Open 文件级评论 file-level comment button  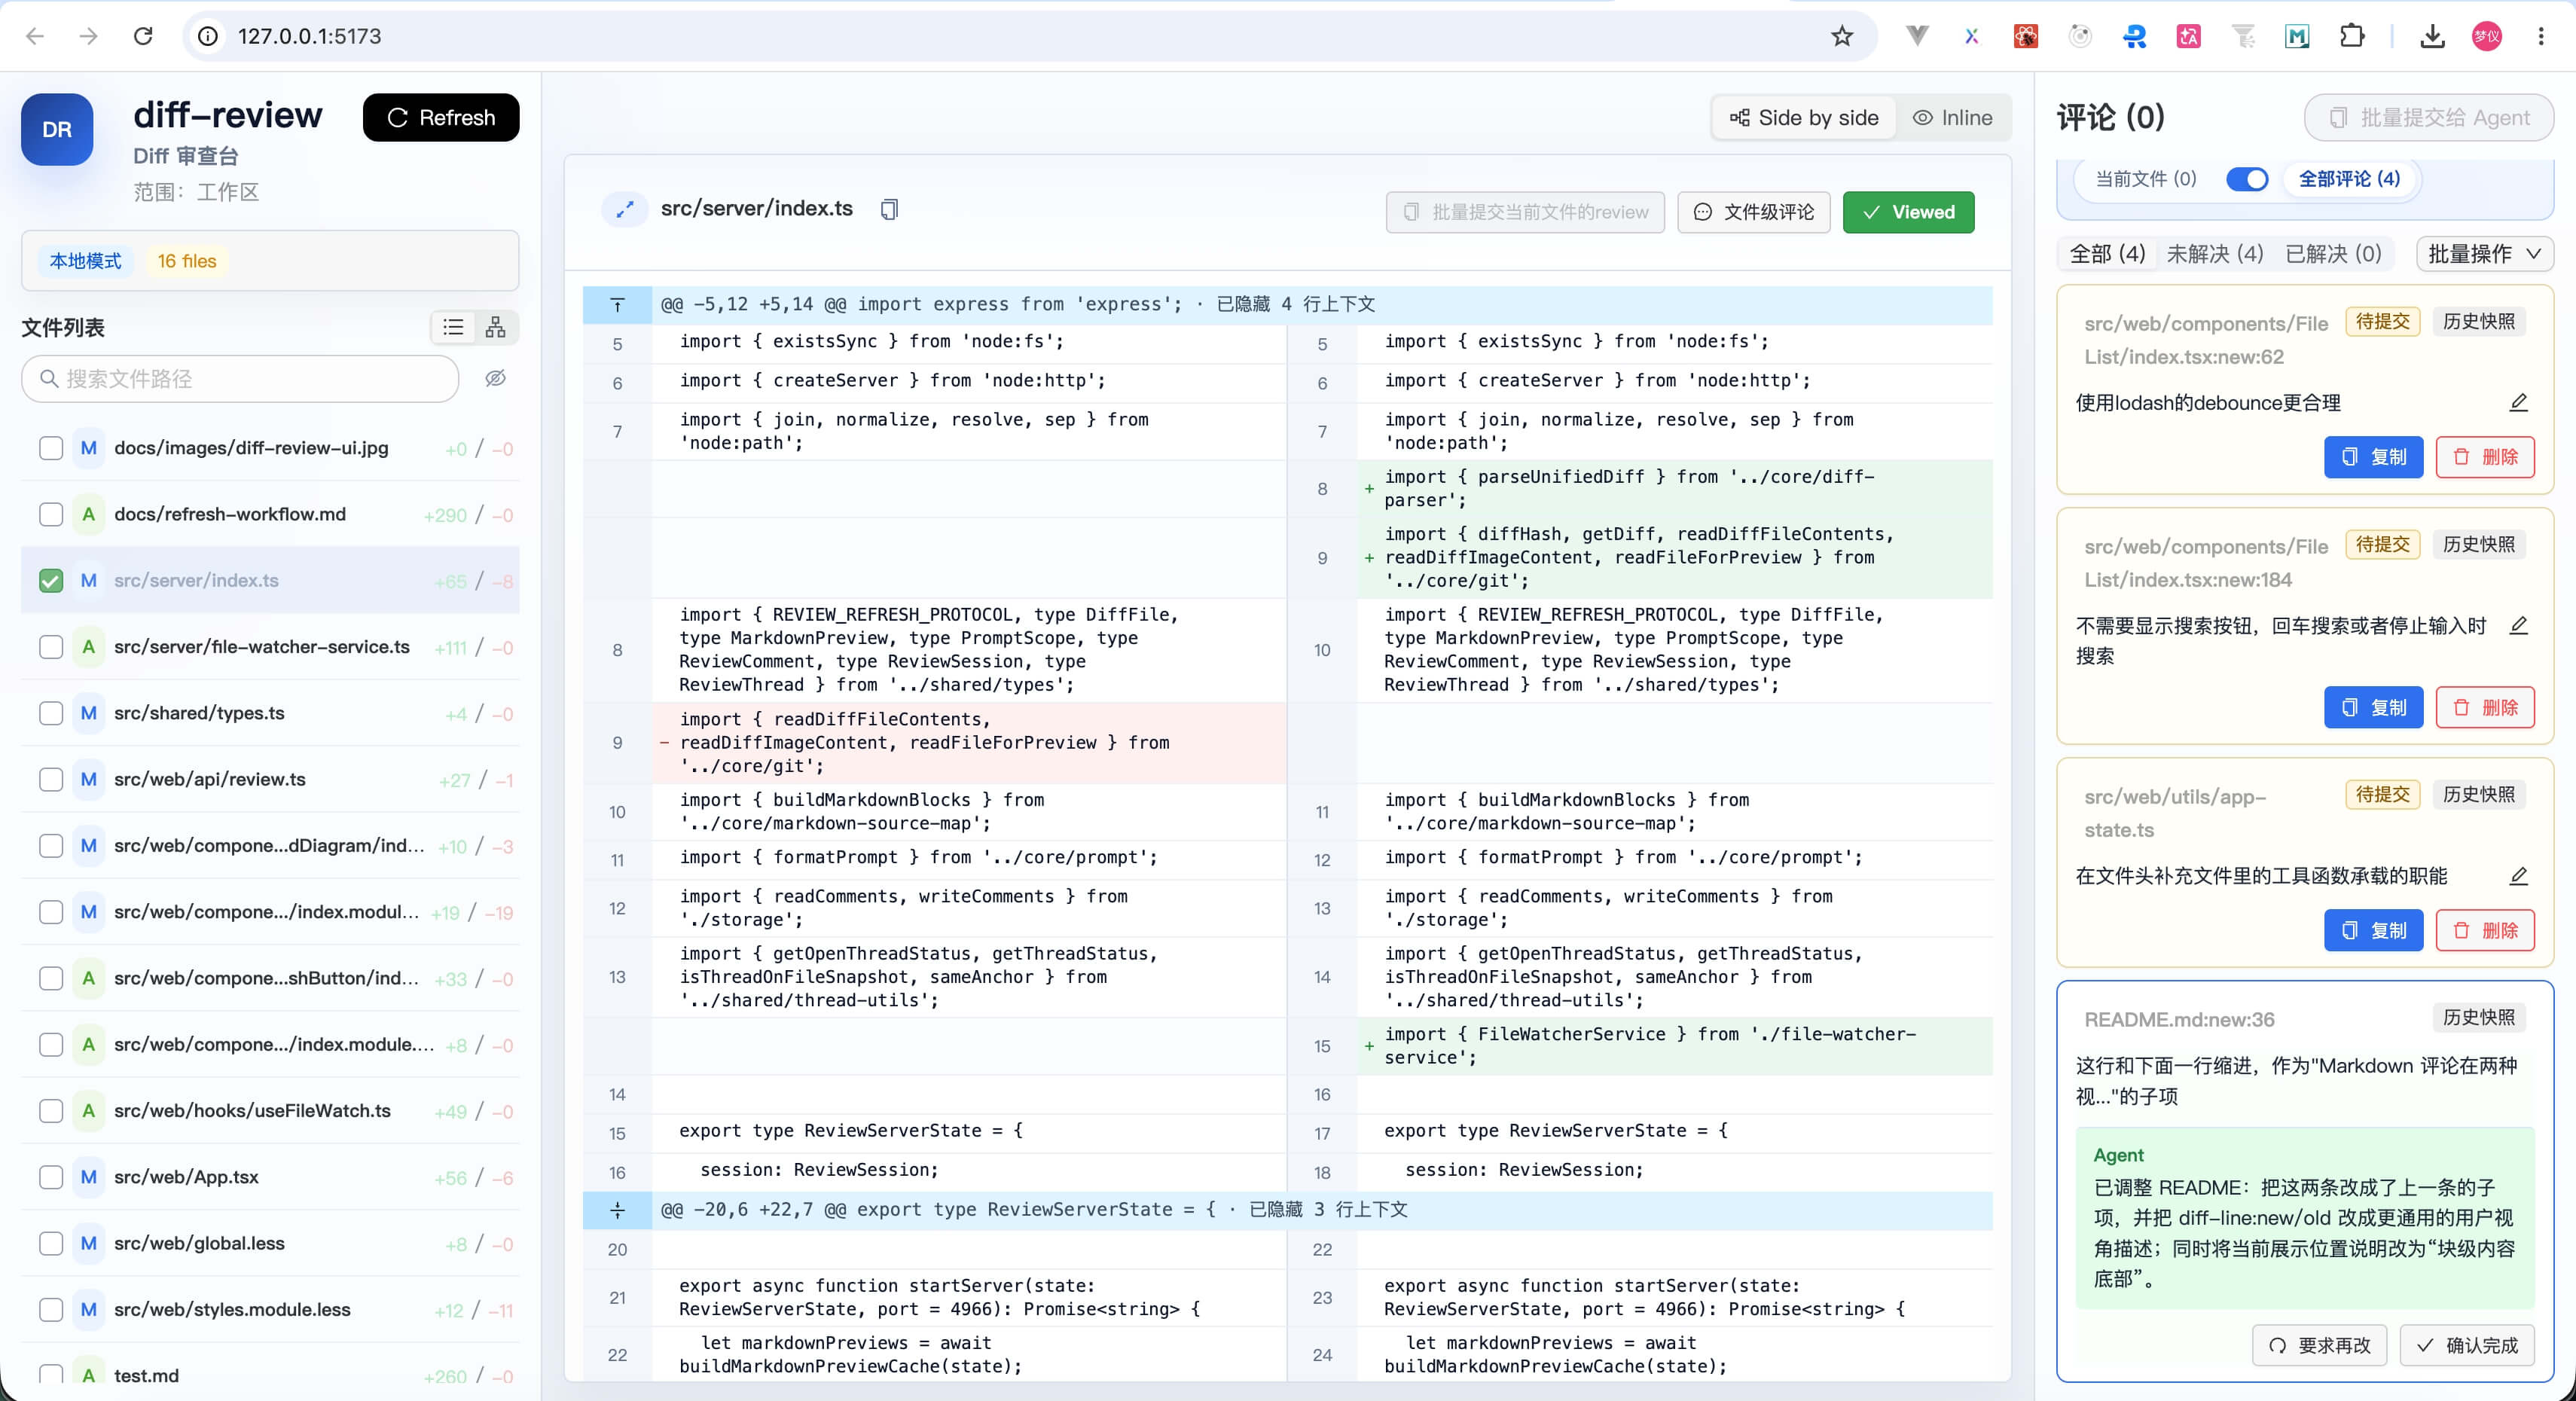pyautogui.click(x=1753, y=212)
